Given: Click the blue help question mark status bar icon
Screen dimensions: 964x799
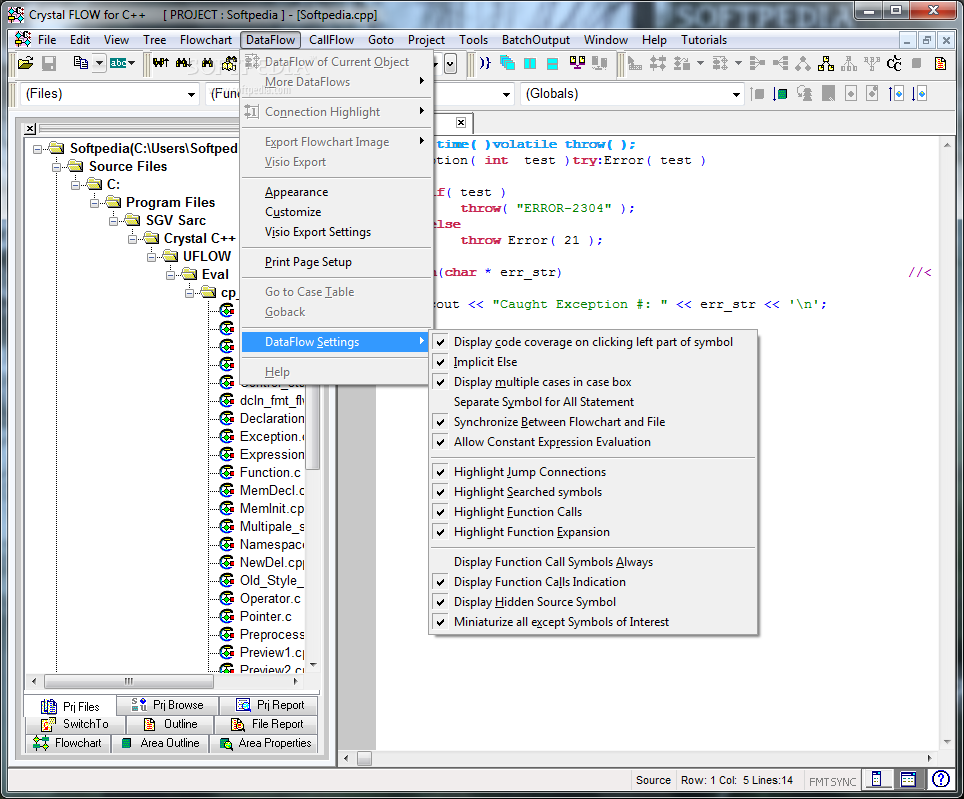Looking at the screenshot, I should (x=941, y=779).
